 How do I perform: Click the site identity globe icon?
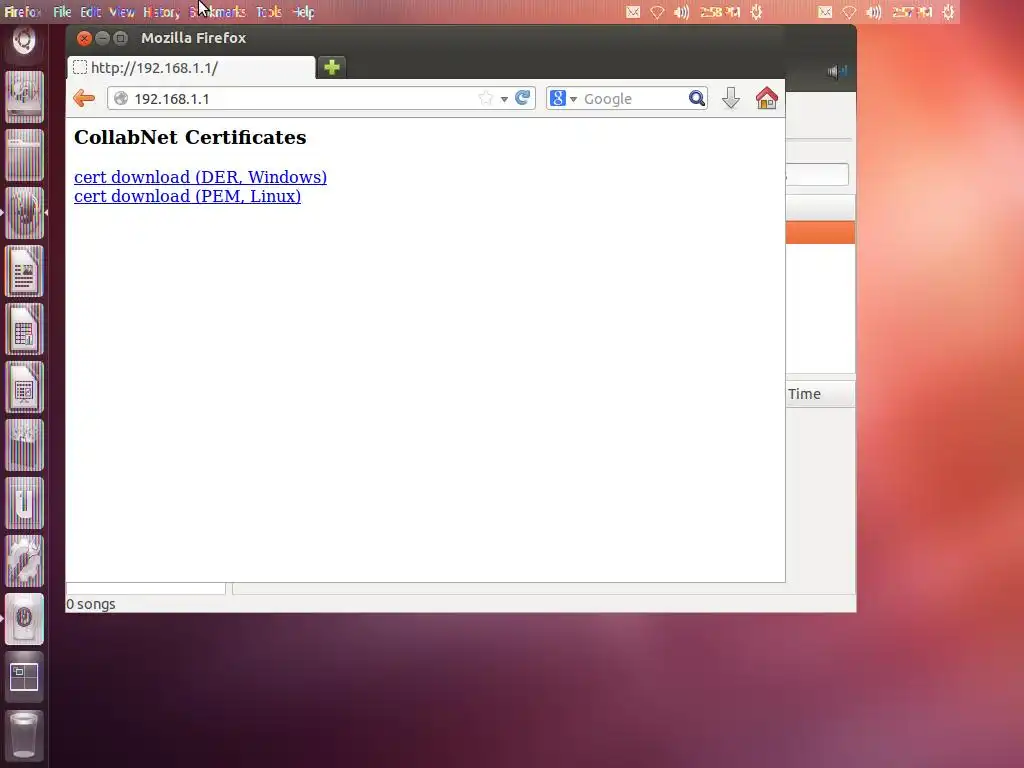tap(121, 99)
